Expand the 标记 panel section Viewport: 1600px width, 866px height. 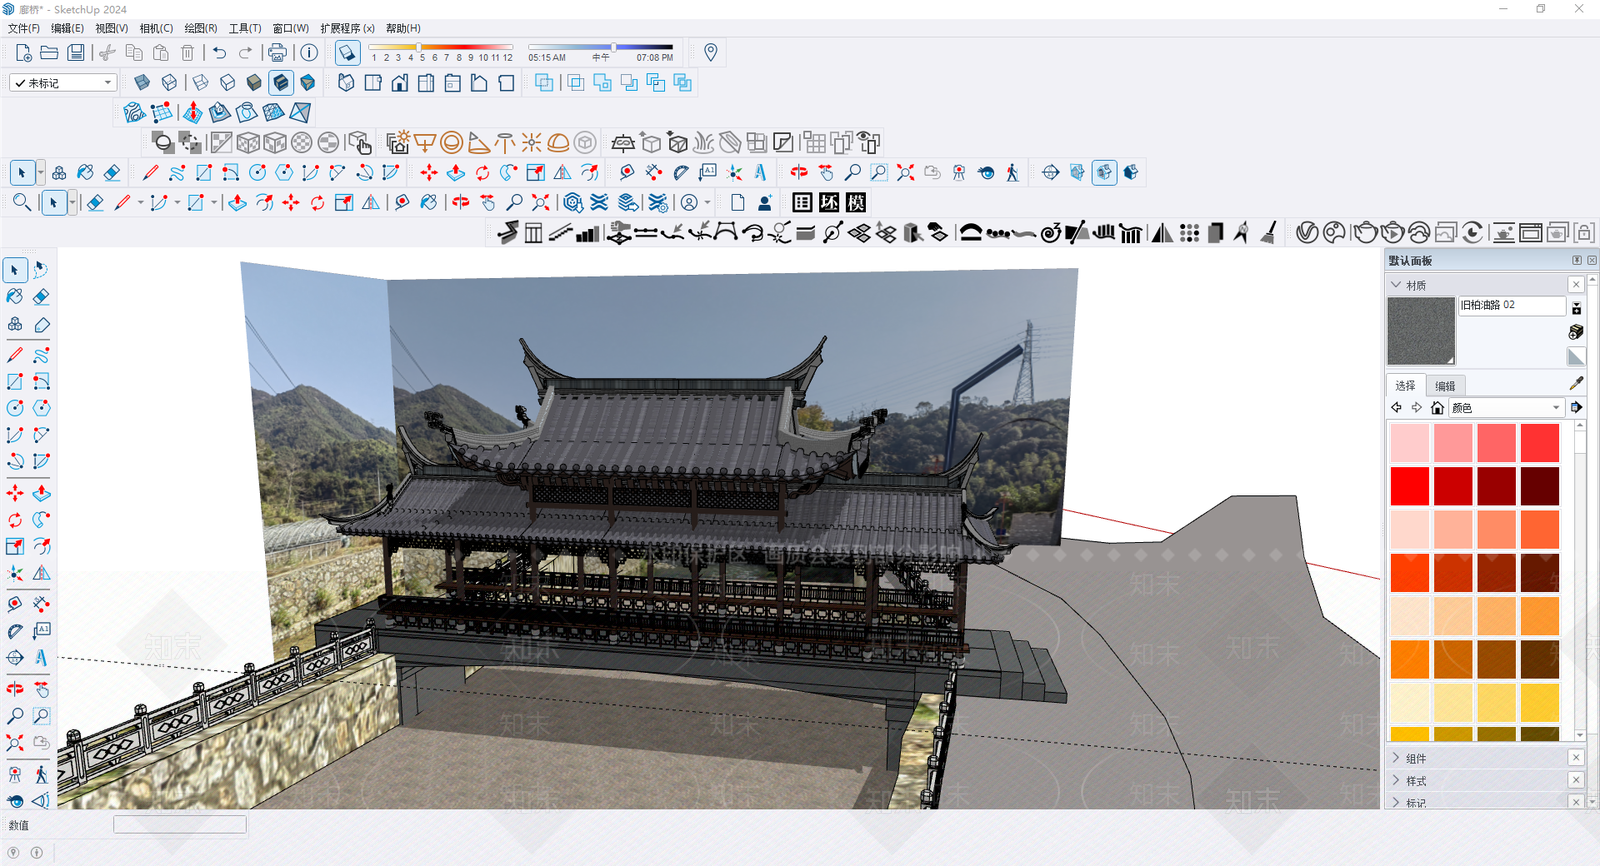click(x=1397, y=802)
